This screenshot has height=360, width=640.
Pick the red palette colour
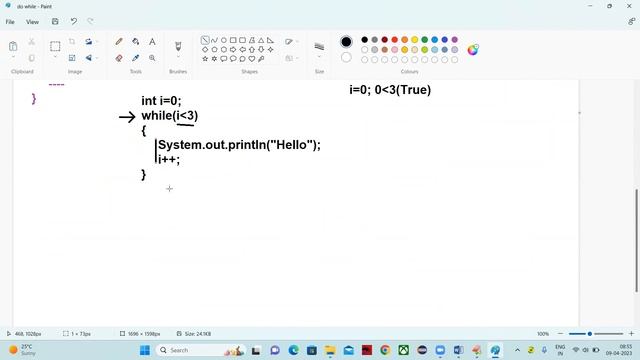[395, 40]
